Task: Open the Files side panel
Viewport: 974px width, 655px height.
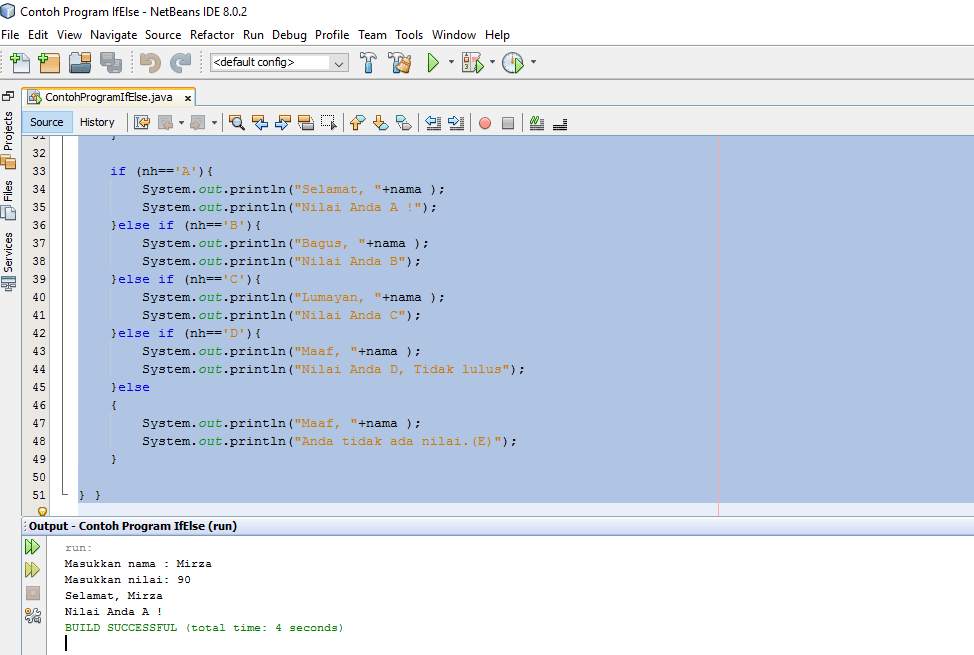Action: (8, 200)
